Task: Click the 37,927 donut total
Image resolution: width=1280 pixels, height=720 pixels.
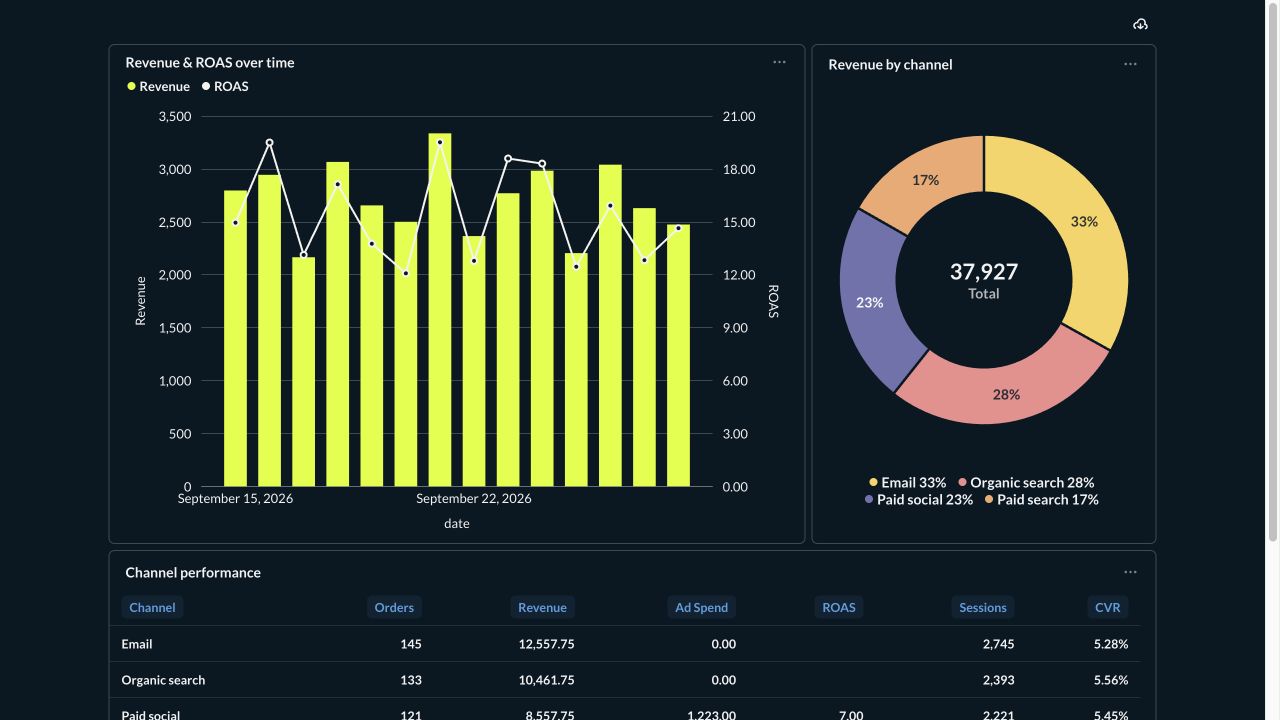Action: [984, 272]
